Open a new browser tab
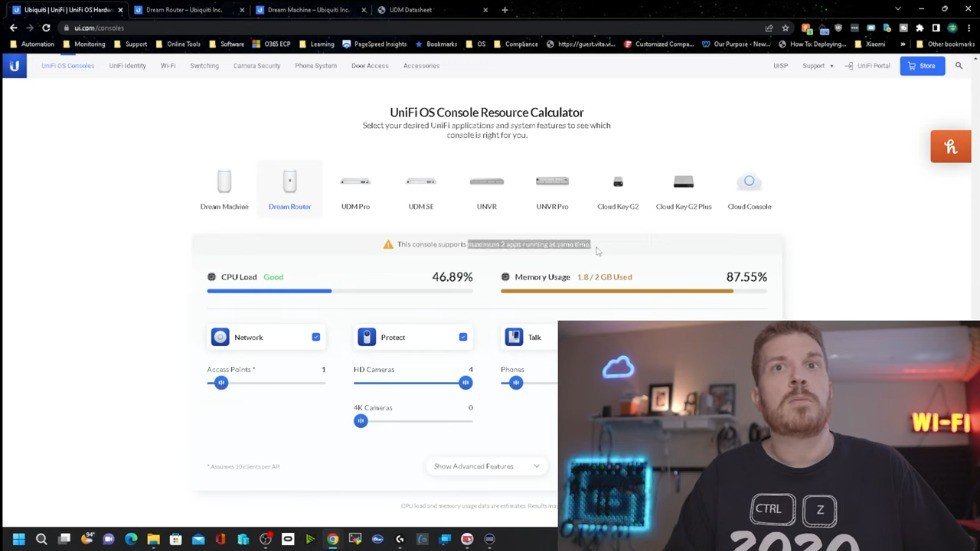Screen dimensions: 980x551 pos(504,10)
